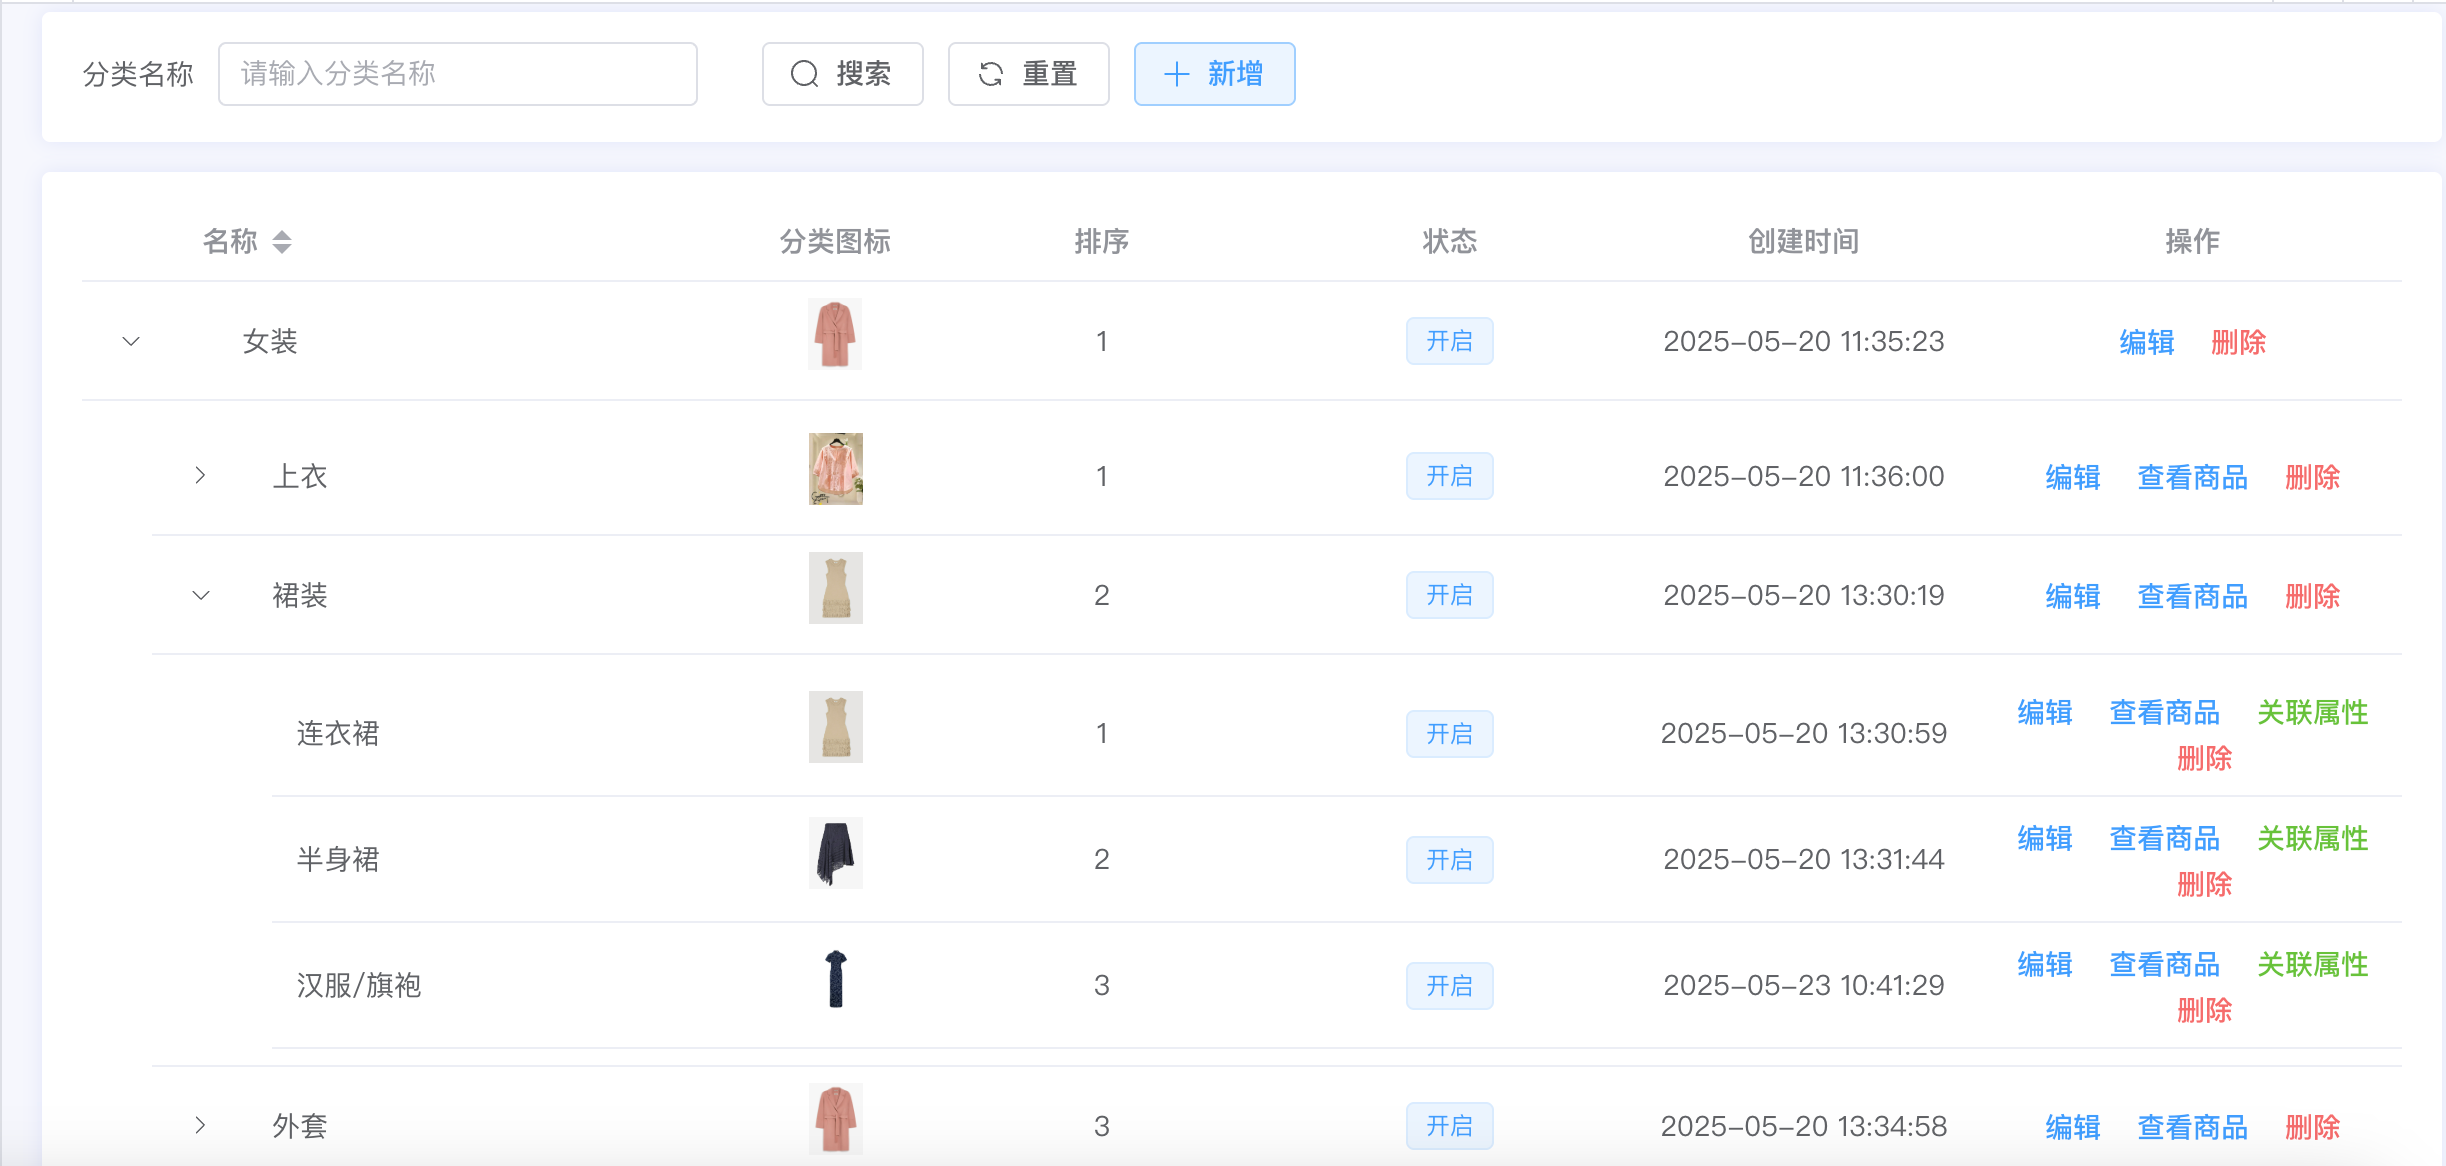
Task: Click the 汉服/旗袍 dress icon image
Action: point(835,979)
